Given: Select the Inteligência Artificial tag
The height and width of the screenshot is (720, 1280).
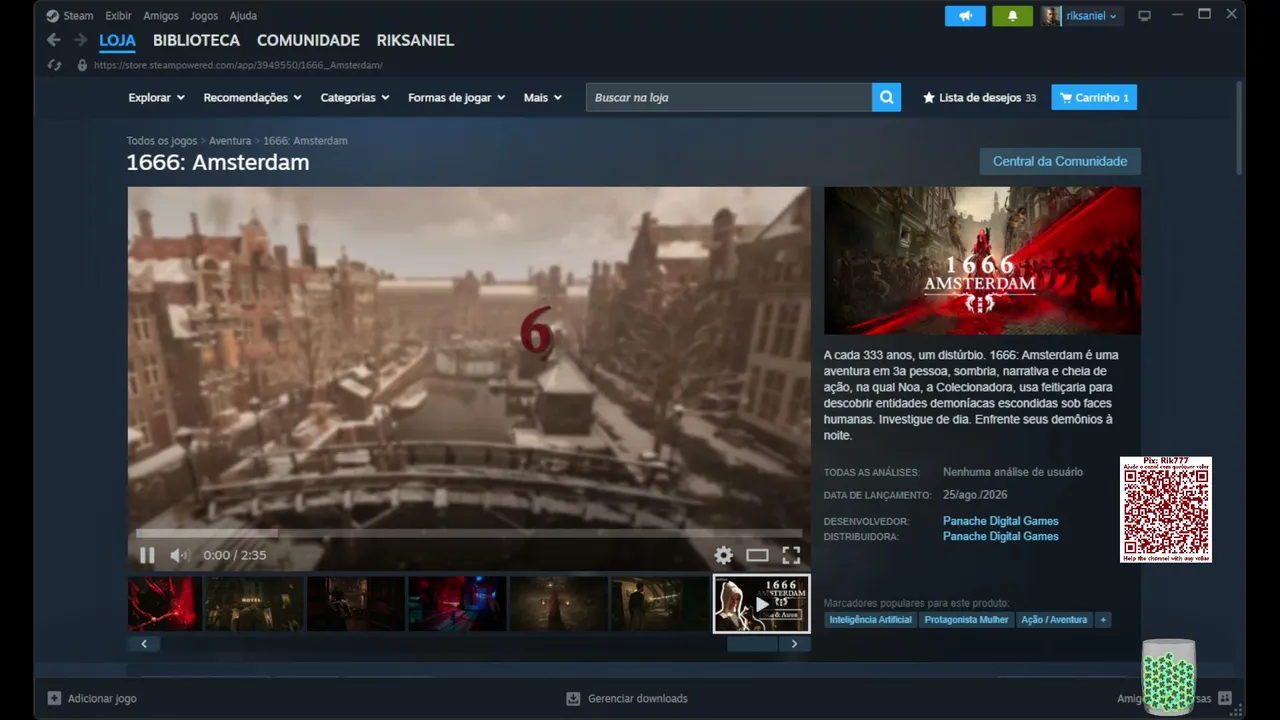Looking at the screenshot, I should tap(870, 620).
